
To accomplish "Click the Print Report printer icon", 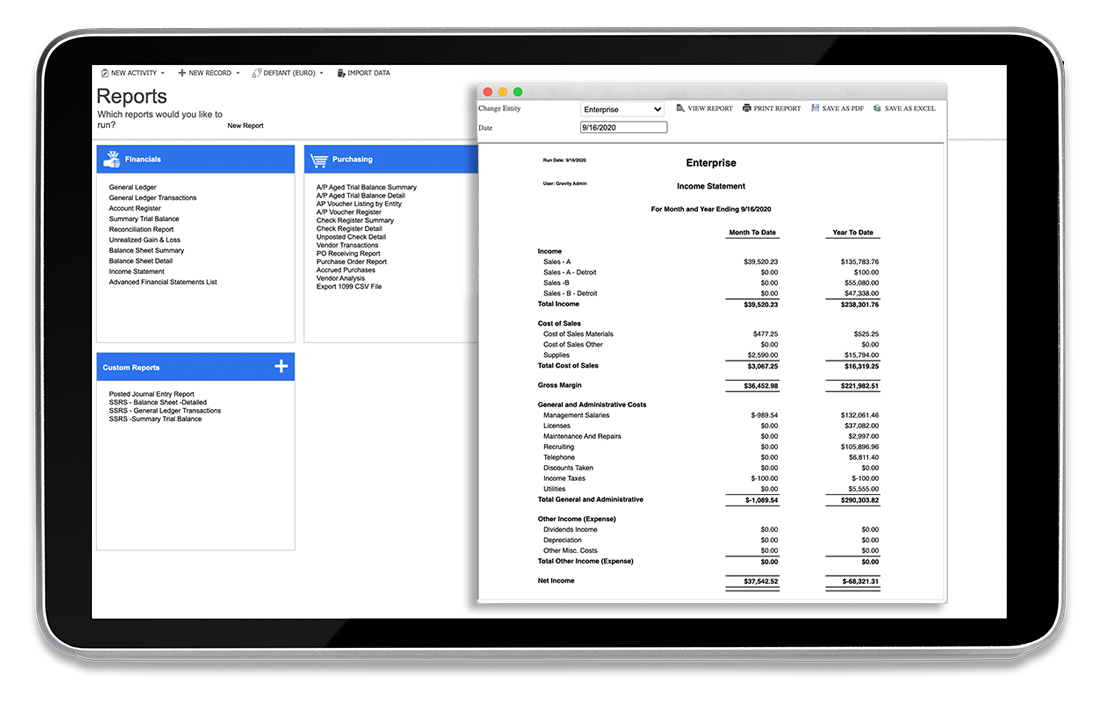I will 746,108.
